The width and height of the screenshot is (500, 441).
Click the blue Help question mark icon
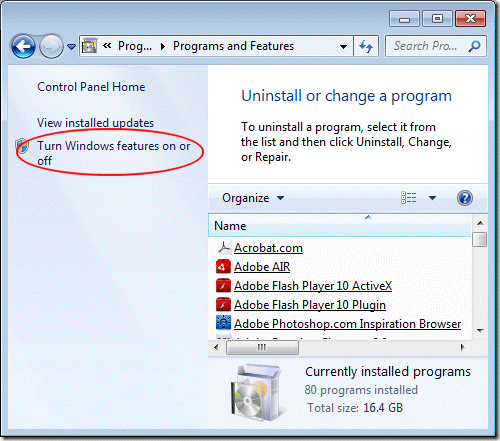pyautogui.click(x=465, y=198)
